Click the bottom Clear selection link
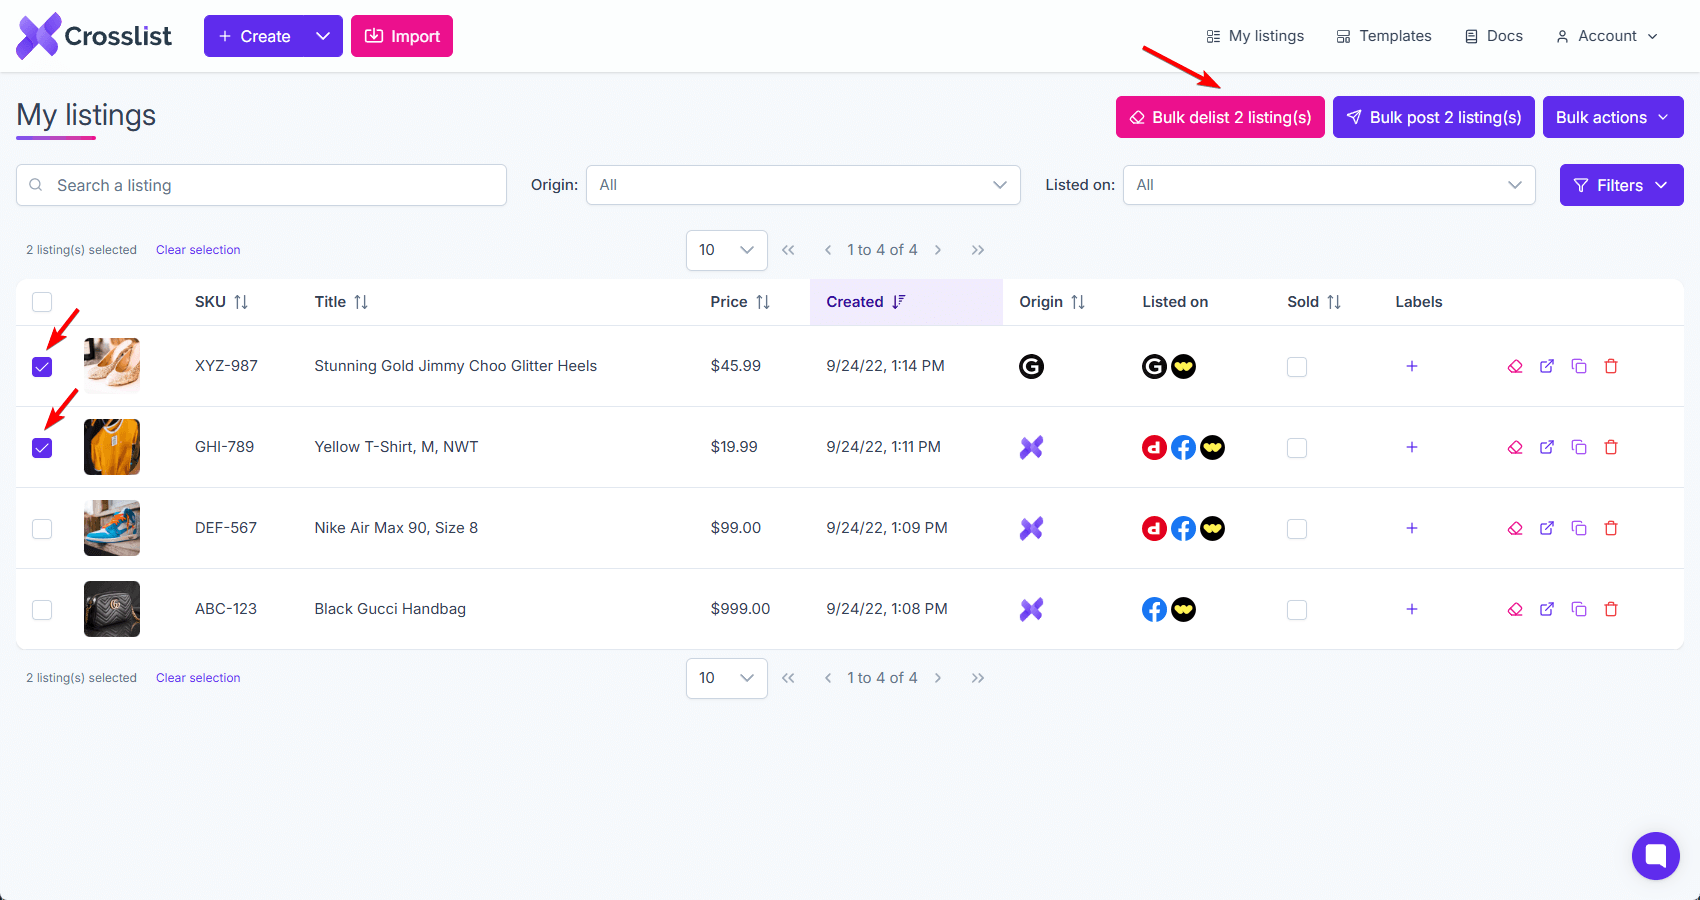The image size is (1700, 900). (x=198, y=678)
